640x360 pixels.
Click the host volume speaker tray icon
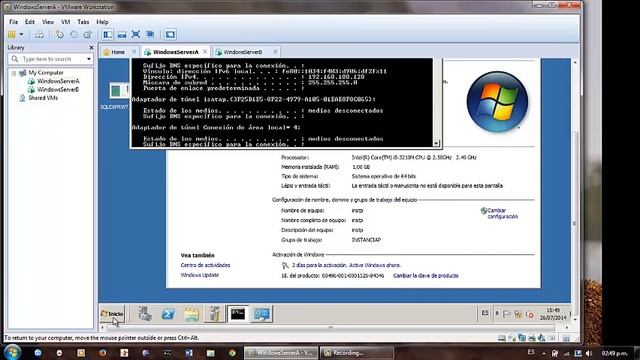click(589, 353)
